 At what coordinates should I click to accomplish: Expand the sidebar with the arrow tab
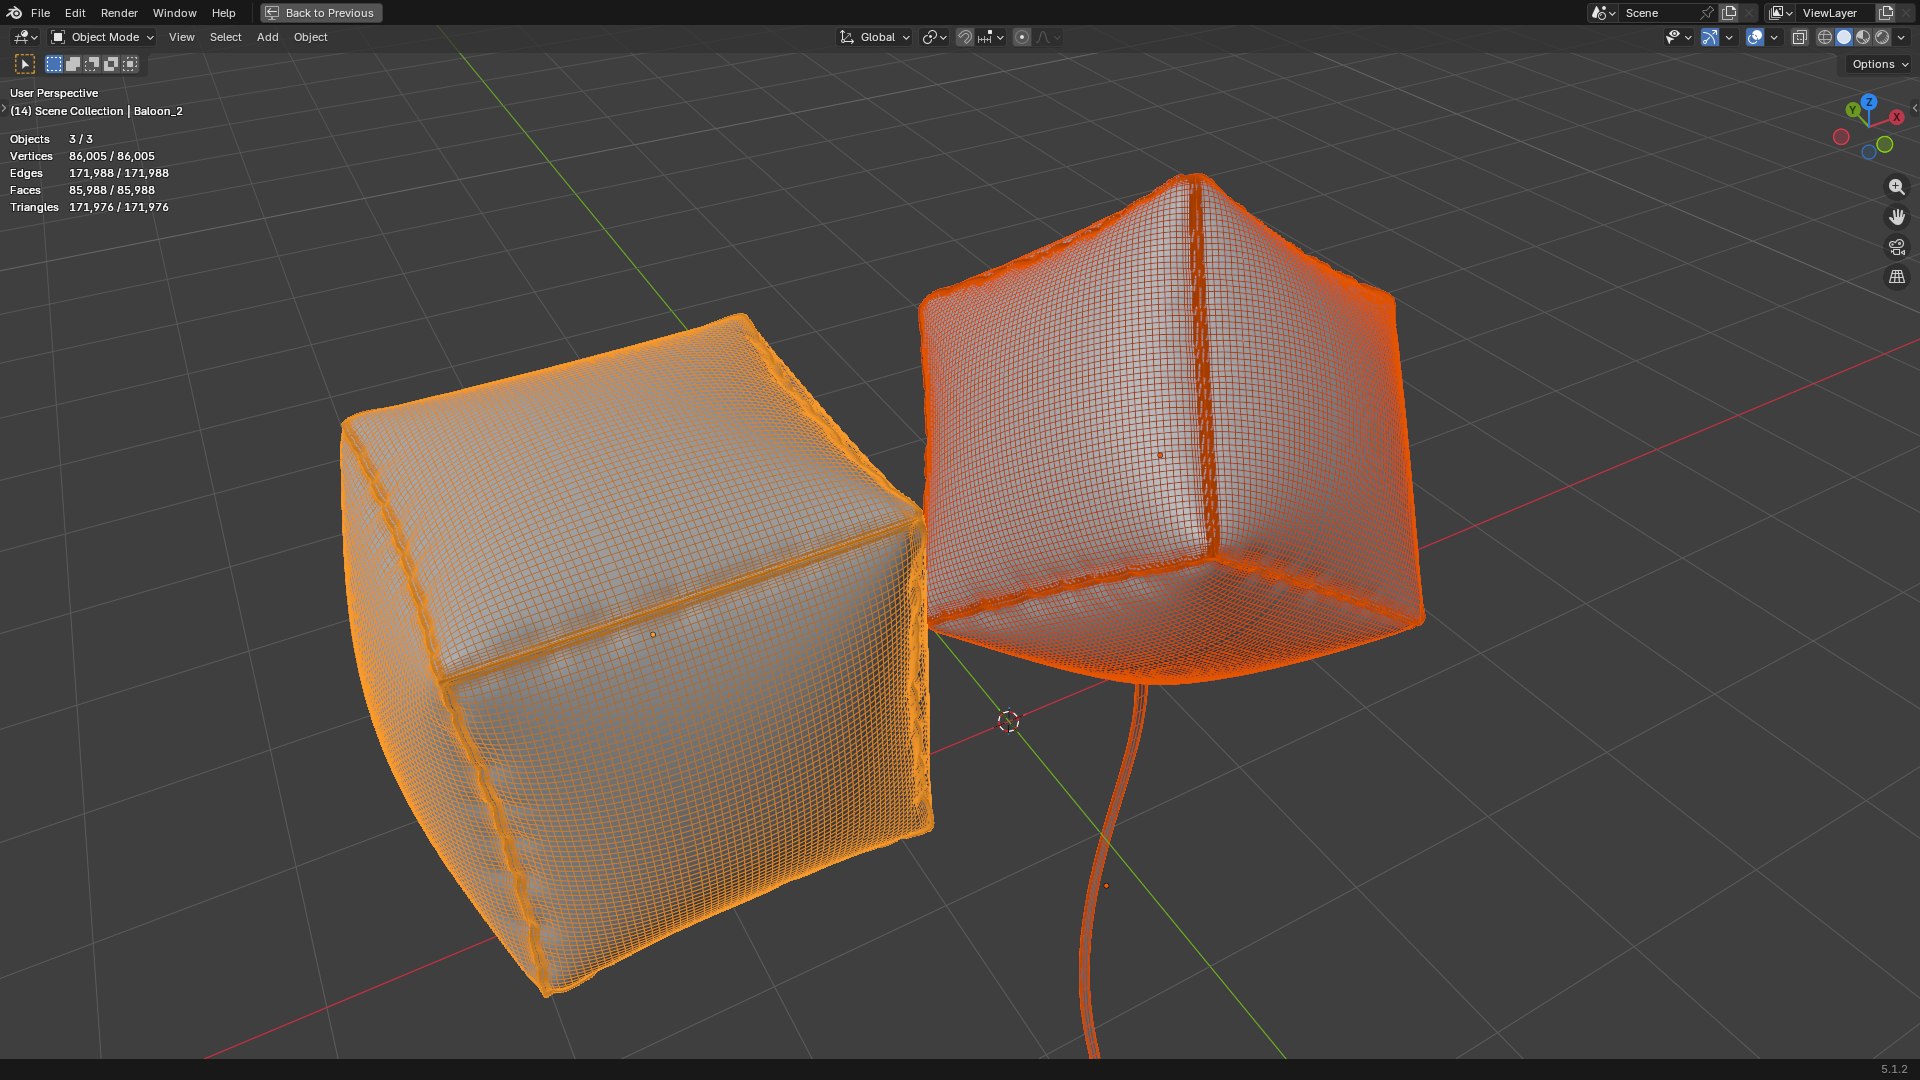pos(1914,108)
